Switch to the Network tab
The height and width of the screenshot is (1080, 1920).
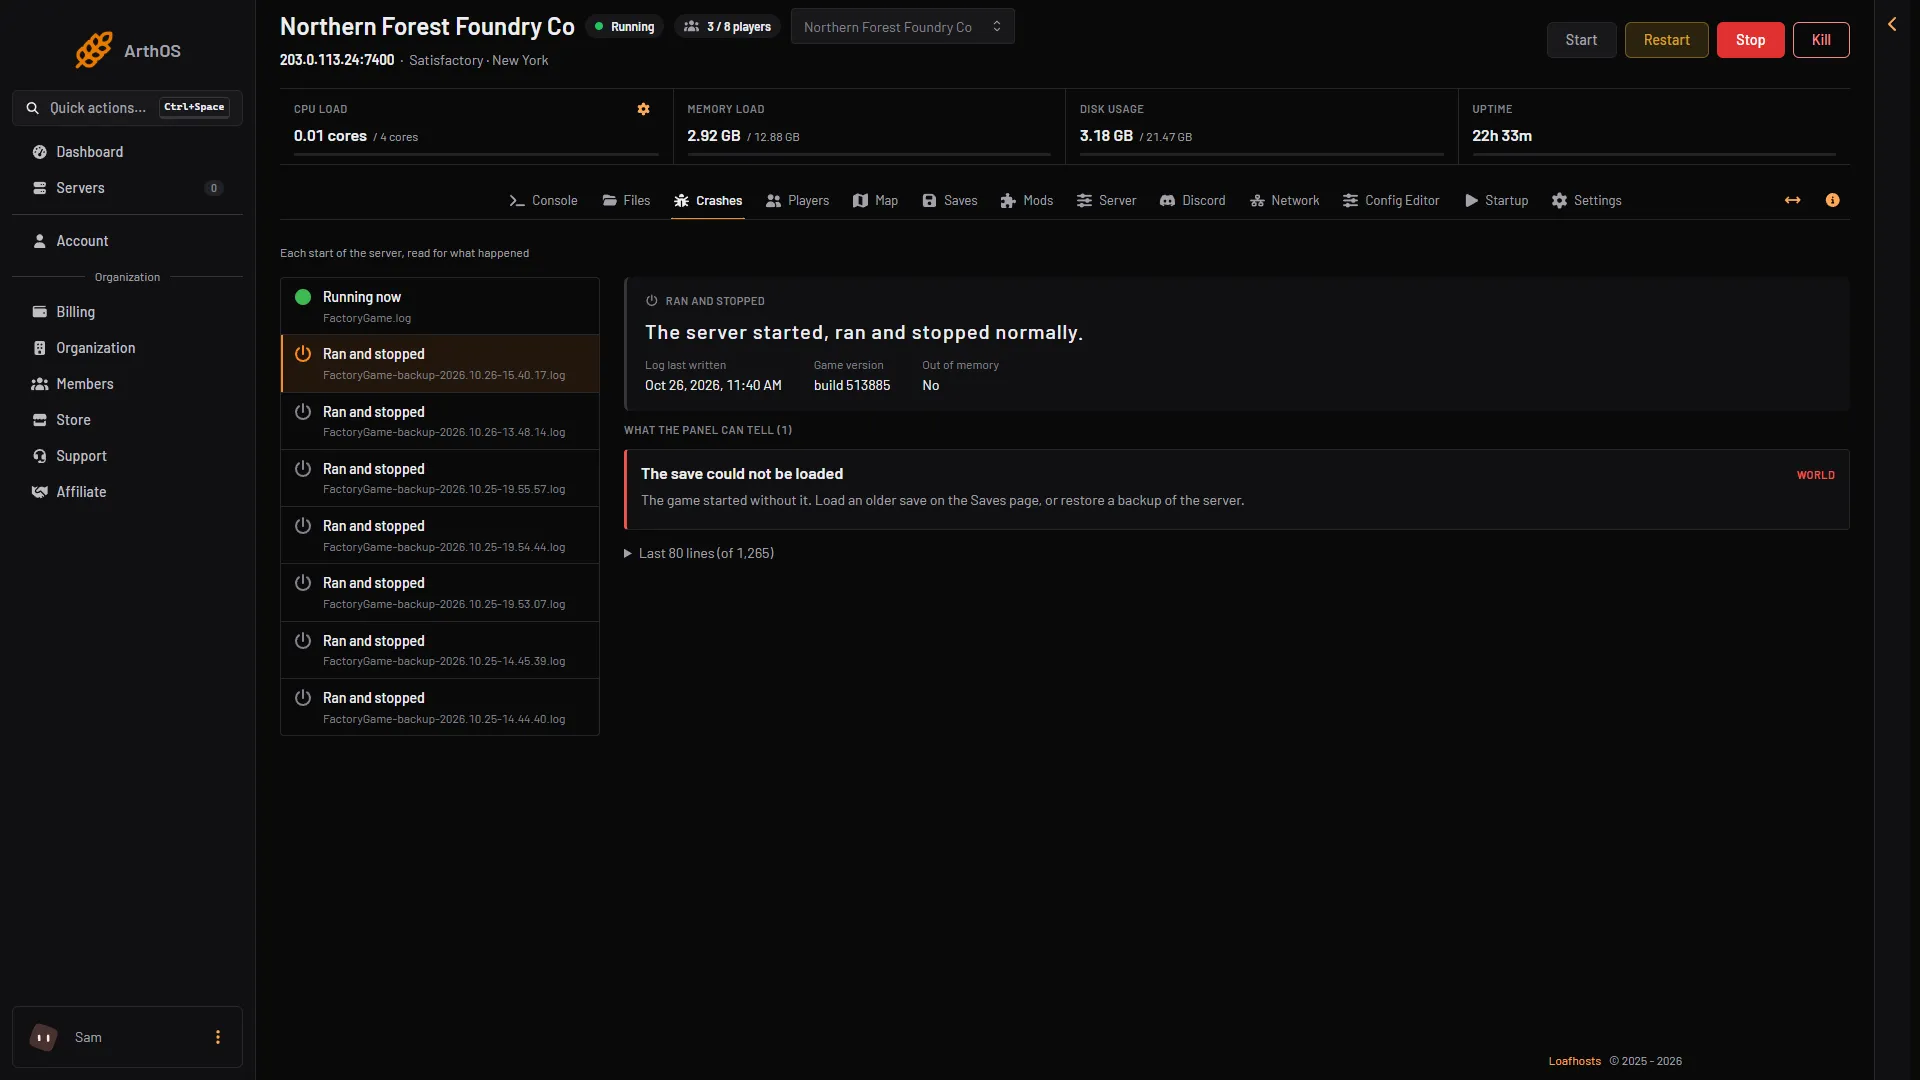(x=1284, y=201)
